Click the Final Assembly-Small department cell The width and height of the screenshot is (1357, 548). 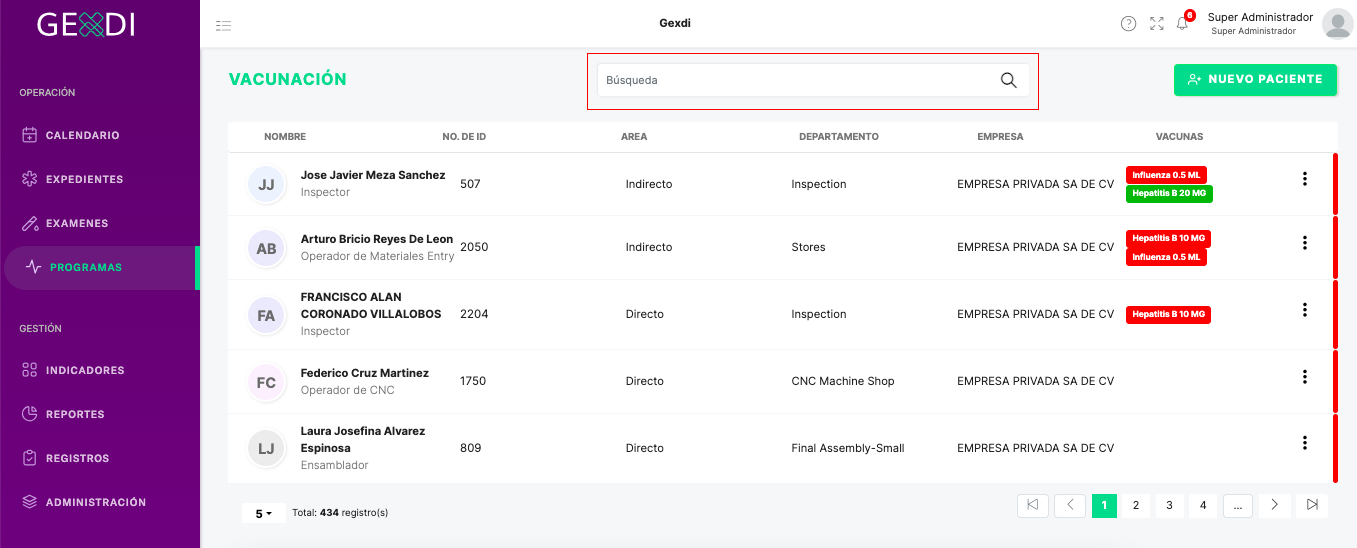pos(848,448)
